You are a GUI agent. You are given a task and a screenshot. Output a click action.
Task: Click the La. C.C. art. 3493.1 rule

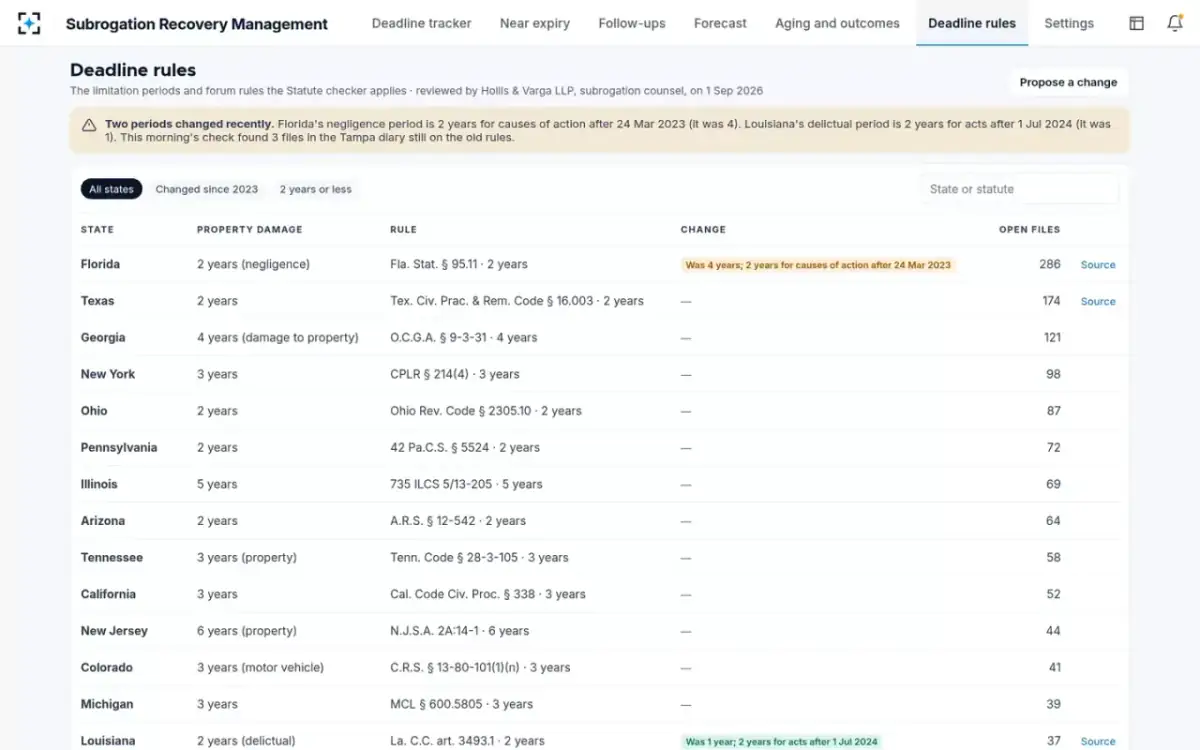coord(467,741)
